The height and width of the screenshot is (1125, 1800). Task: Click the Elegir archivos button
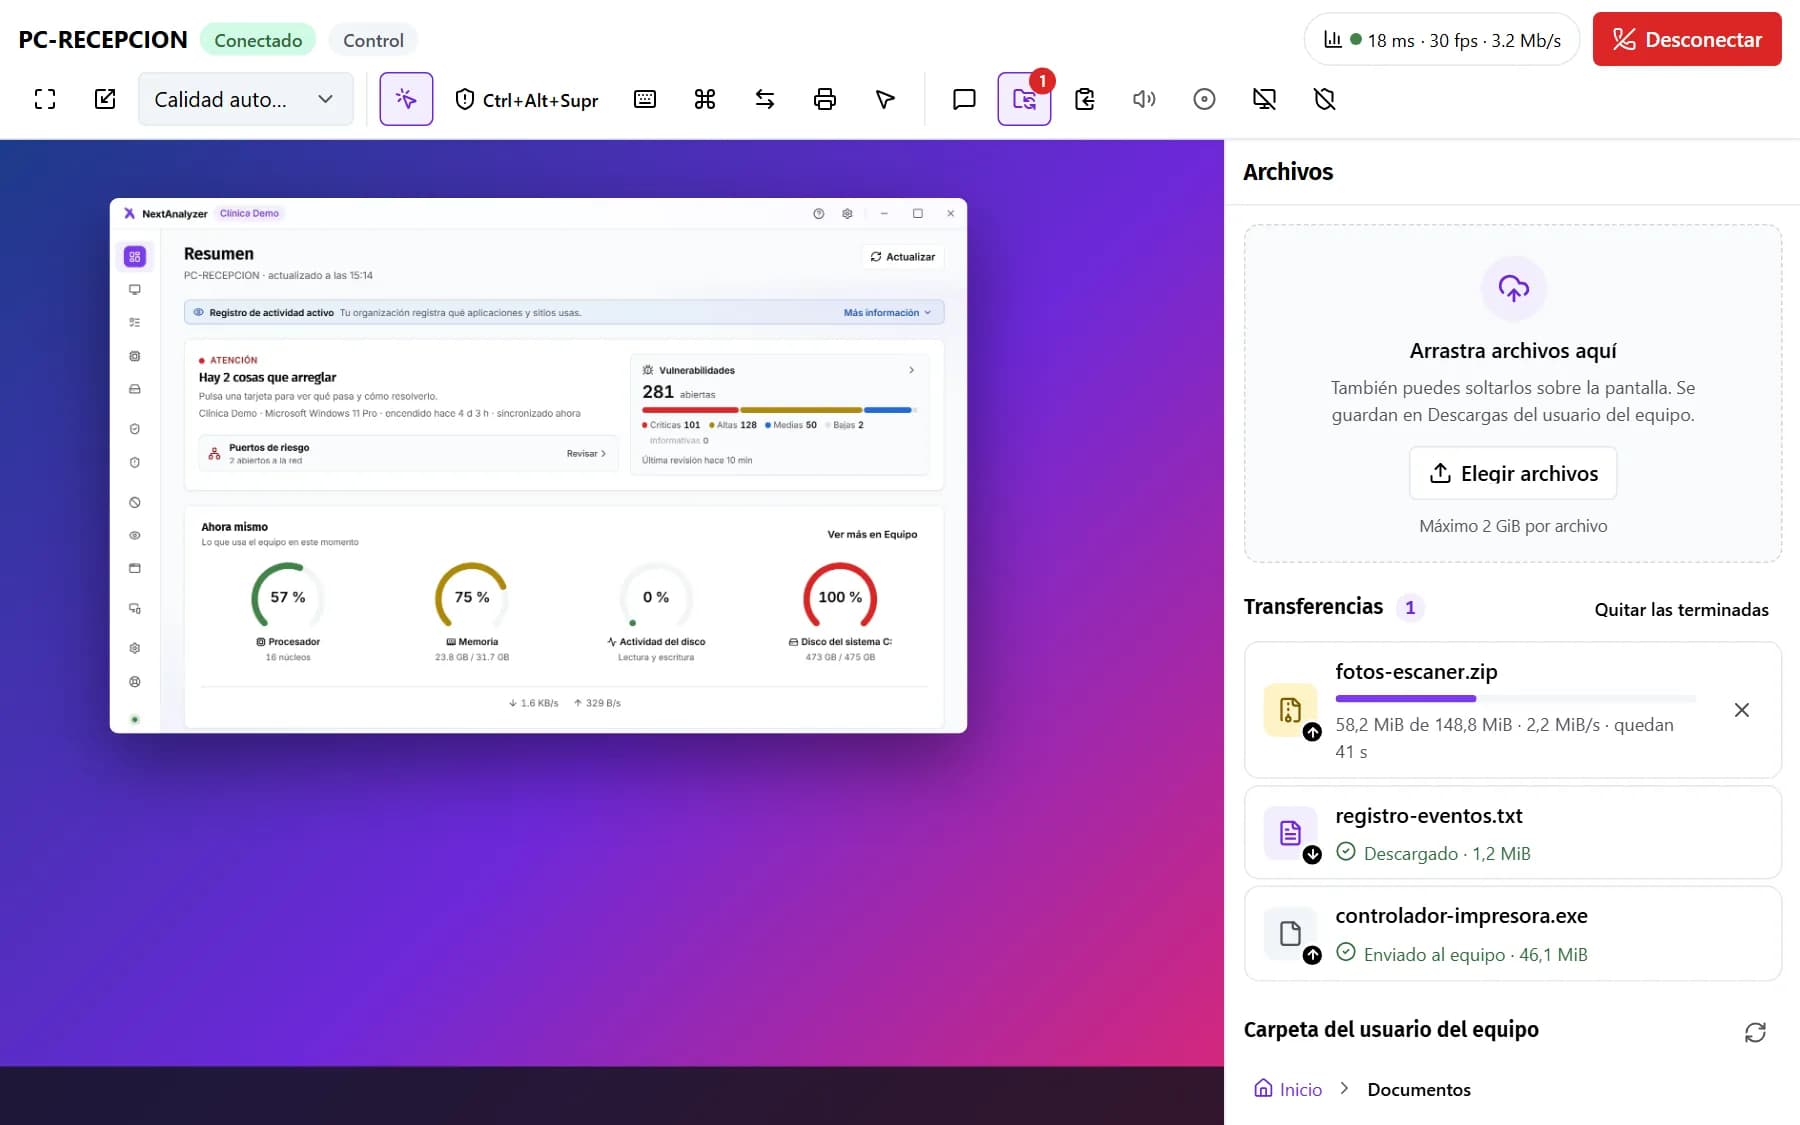(1513, 473)
